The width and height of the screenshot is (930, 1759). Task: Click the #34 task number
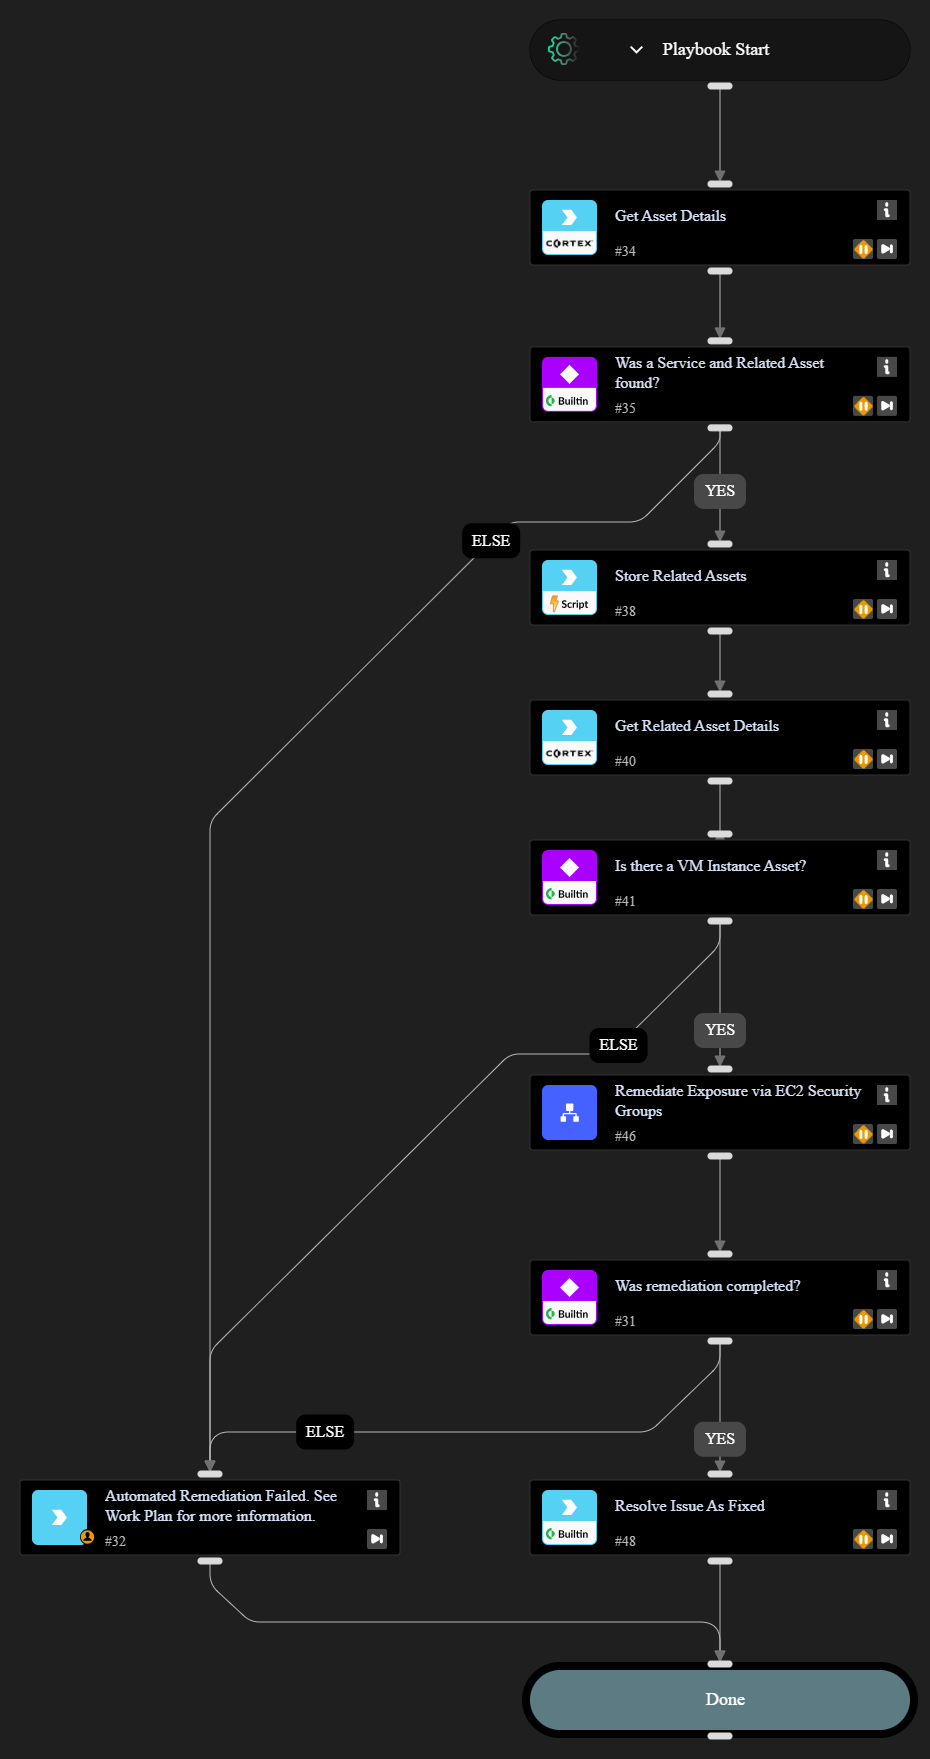(625, 251)
